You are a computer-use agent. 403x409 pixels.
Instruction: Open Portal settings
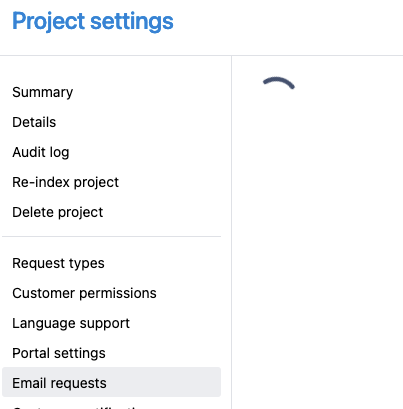(x=59, y=353)
